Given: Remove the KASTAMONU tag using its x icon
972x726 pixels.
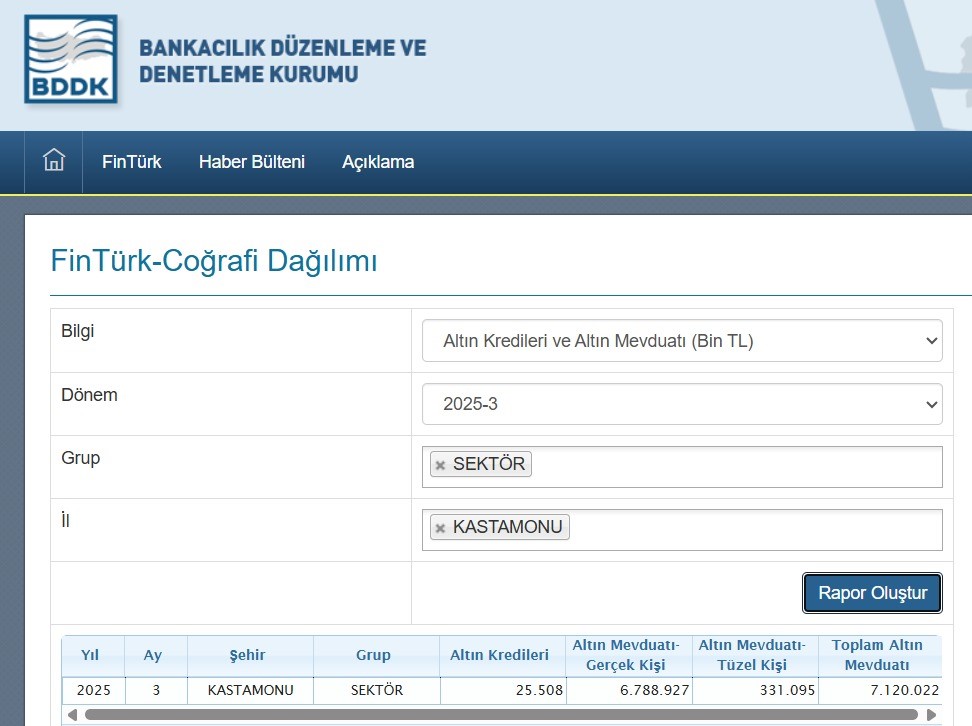Looking at the screenshot, I should tap(440, 526).
